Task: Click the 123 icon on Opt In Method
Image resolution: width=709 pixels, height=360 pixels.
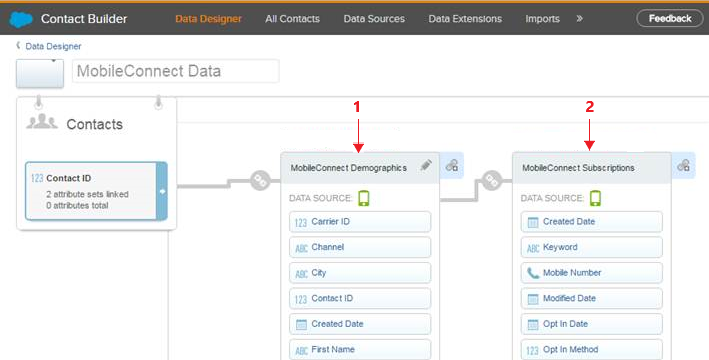Action: point(533,351)
